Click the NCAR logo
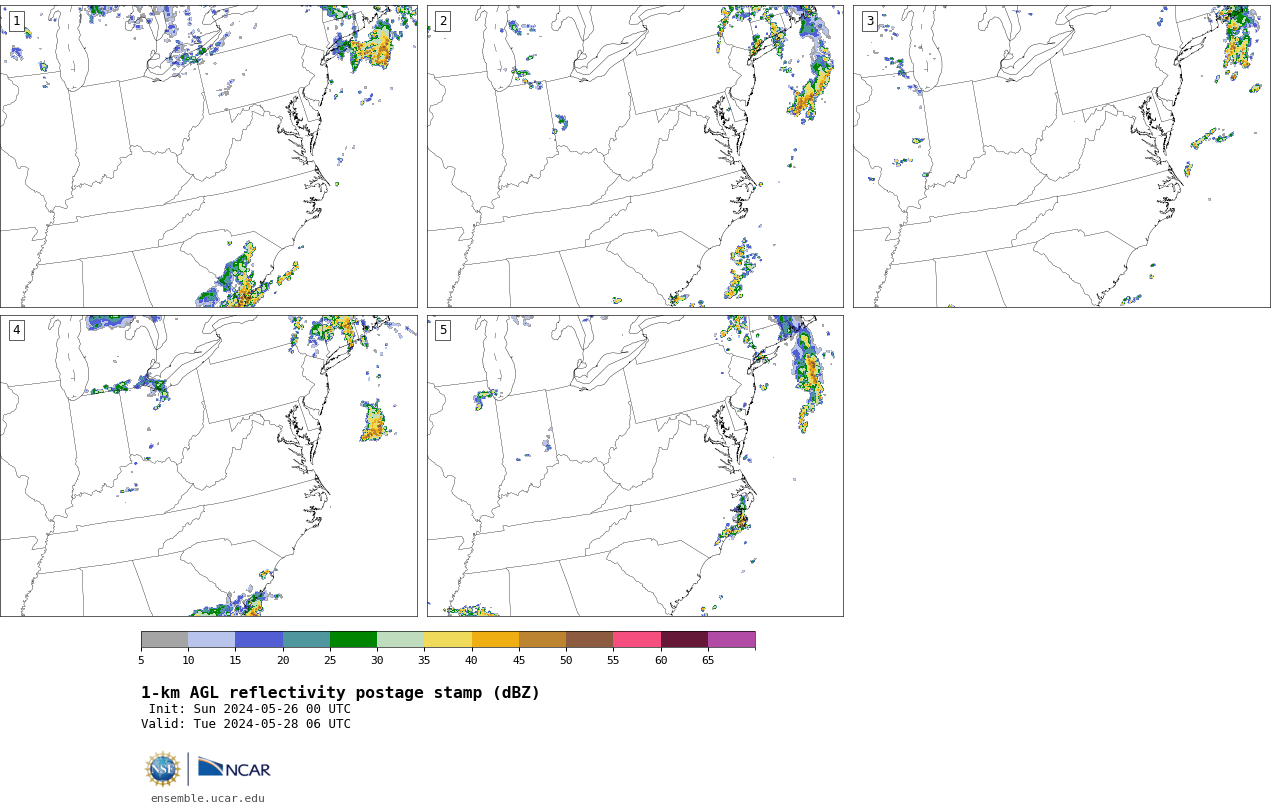This screenshot has height=809, width=1280. point(234,768)
